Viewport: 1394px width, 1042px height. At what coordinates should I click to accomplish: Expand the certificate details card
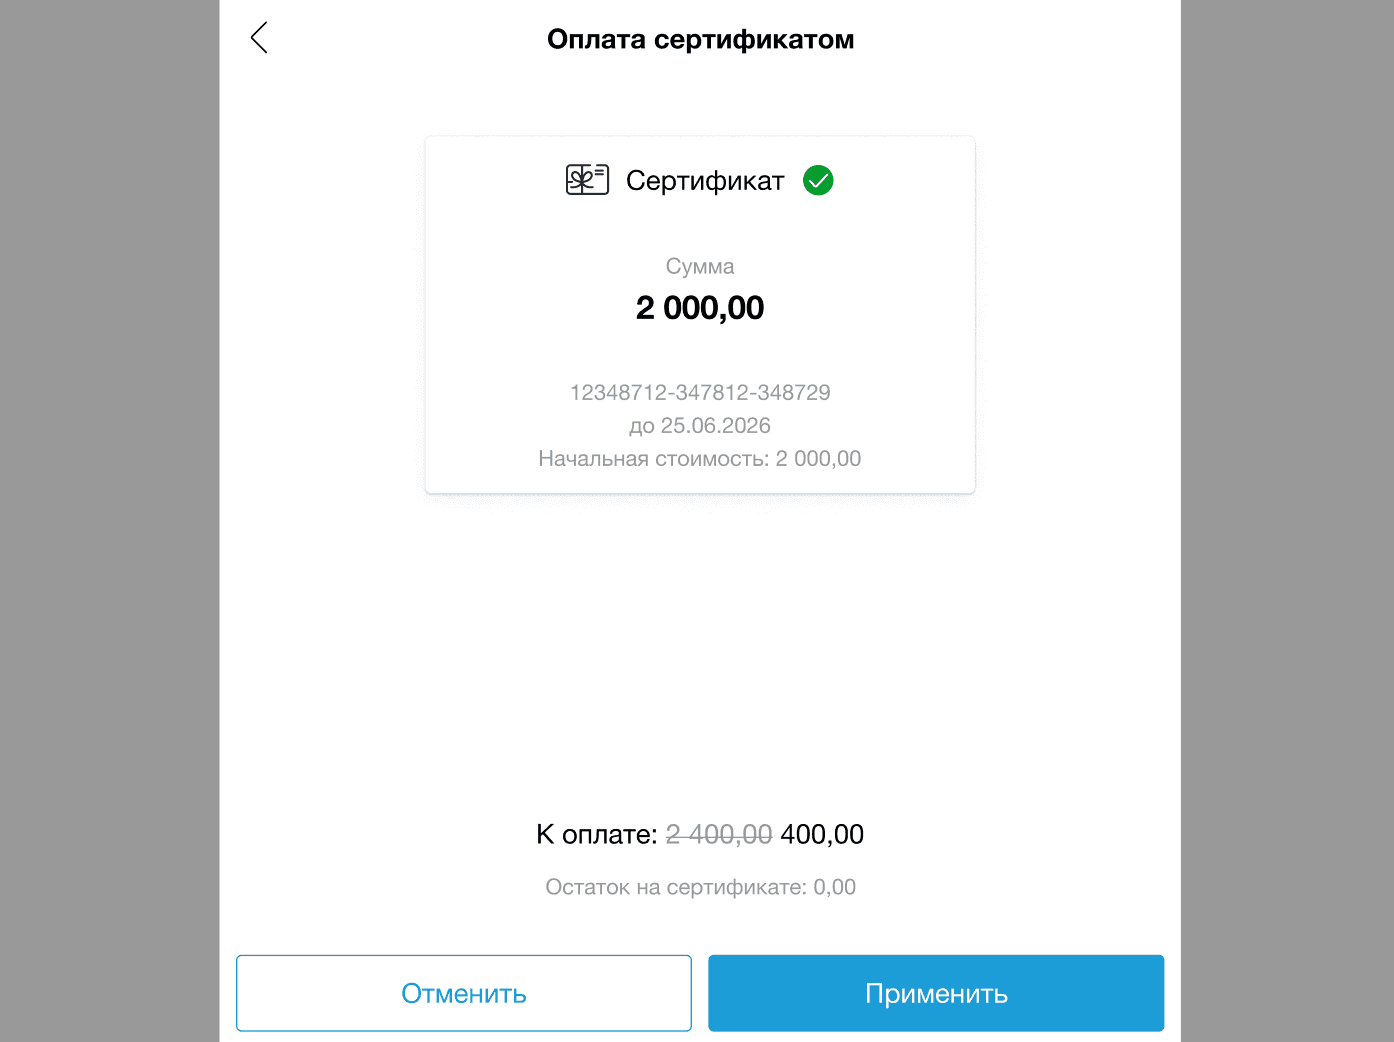tap(700, 314)
